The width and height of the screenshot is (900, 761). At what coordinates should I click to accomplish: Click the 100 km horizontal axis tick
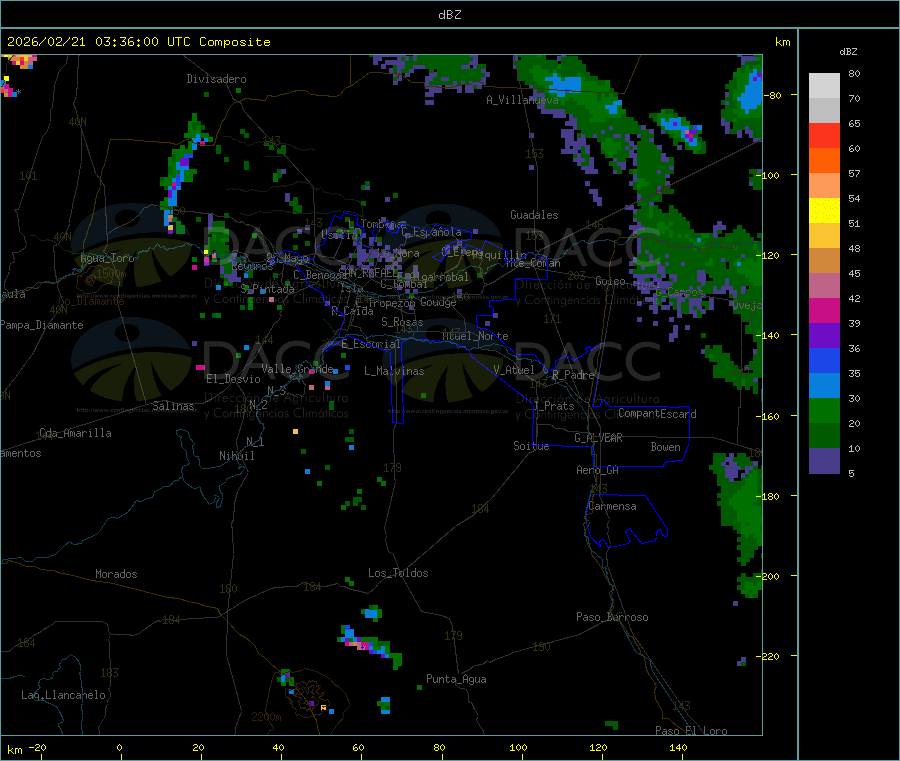tap(518, 747)
